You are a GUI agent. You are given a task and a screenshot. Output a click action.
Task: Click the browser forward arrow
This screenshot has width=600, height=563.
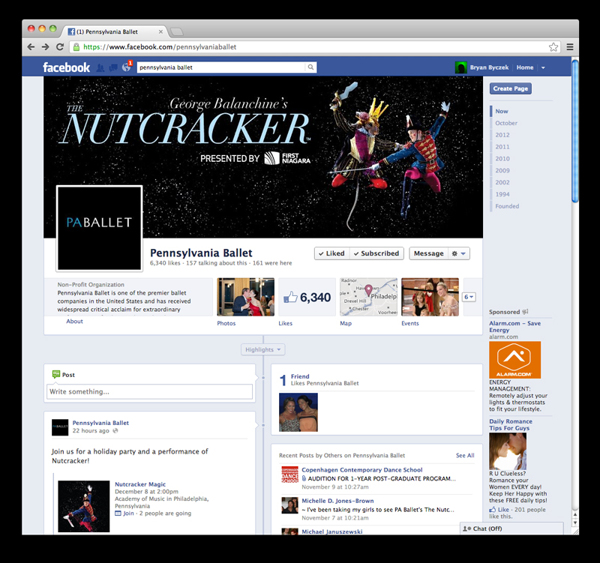point(46,47)
